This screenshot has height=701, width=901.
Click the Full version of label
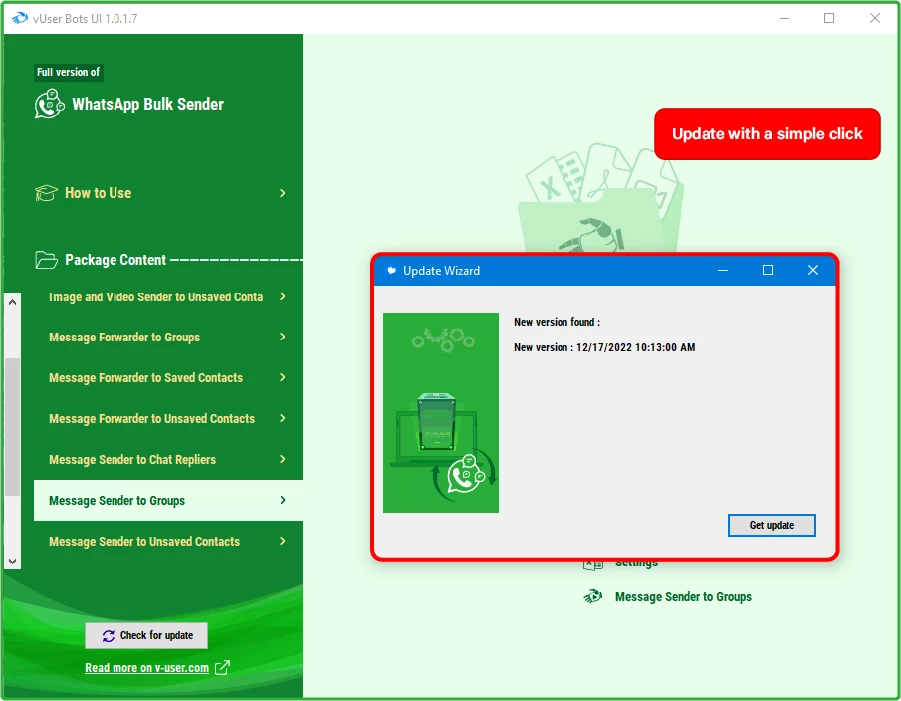(68, 72)
